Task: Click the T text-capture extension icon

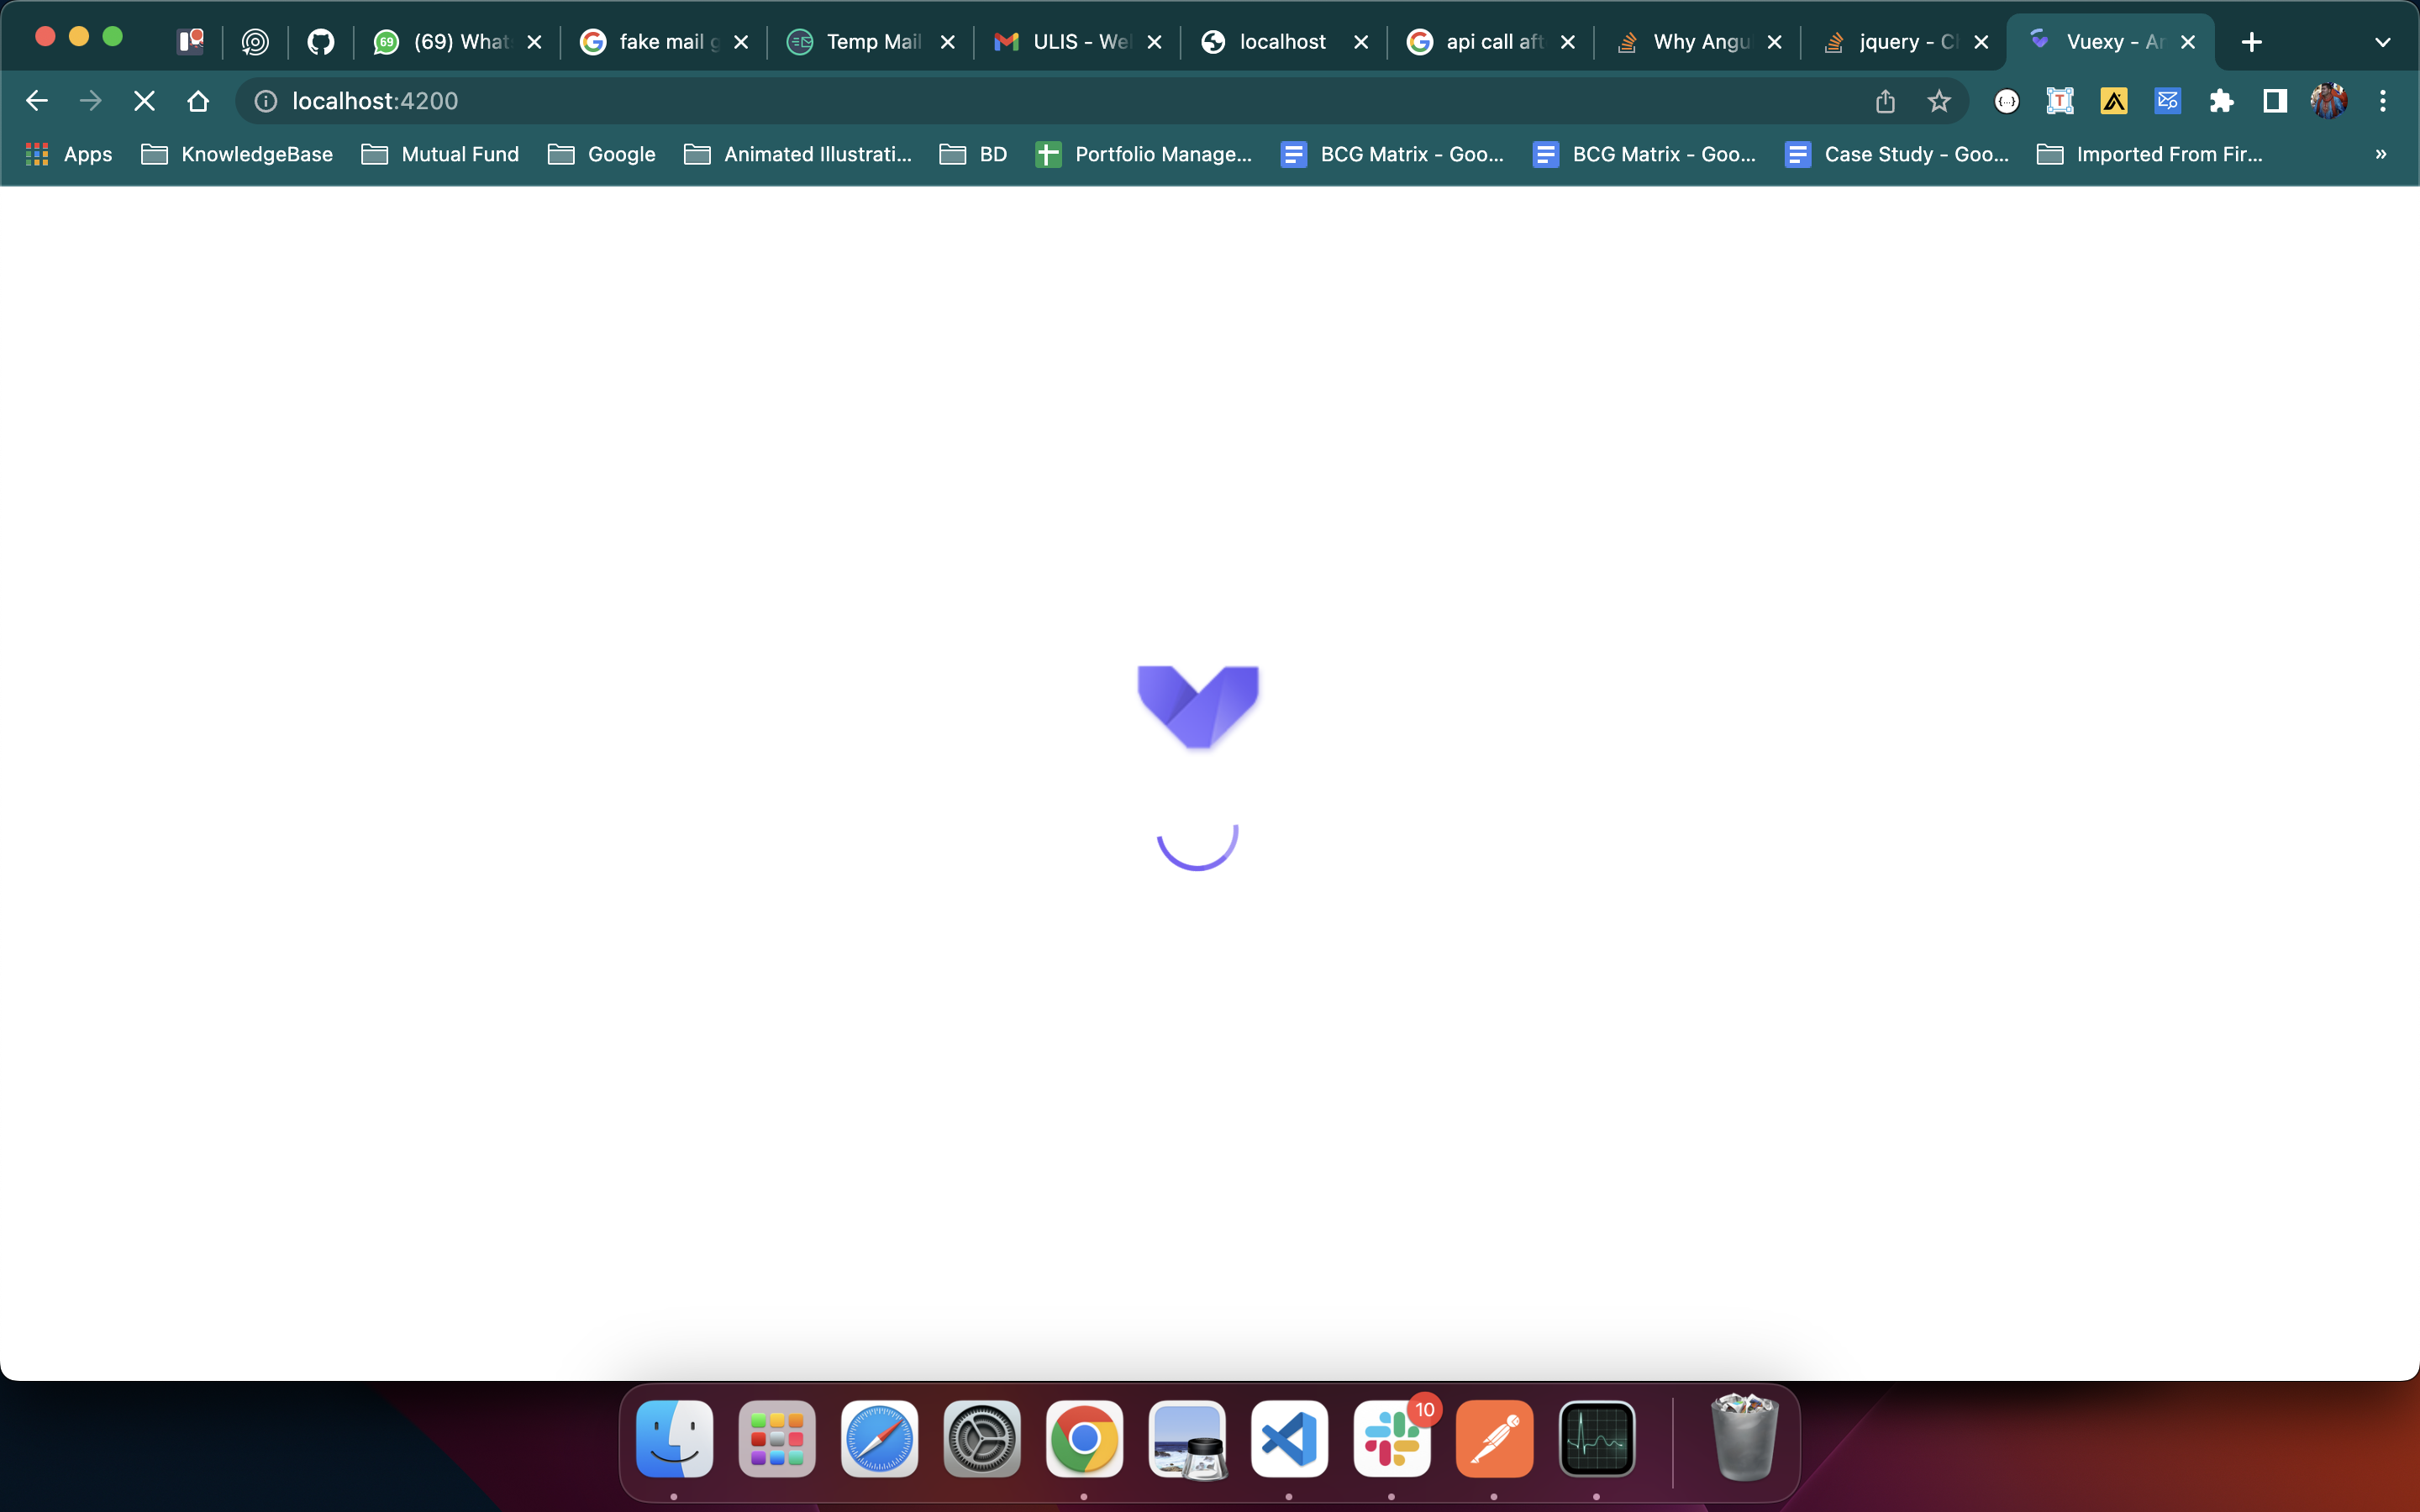Action: (x=2060, y=101)
